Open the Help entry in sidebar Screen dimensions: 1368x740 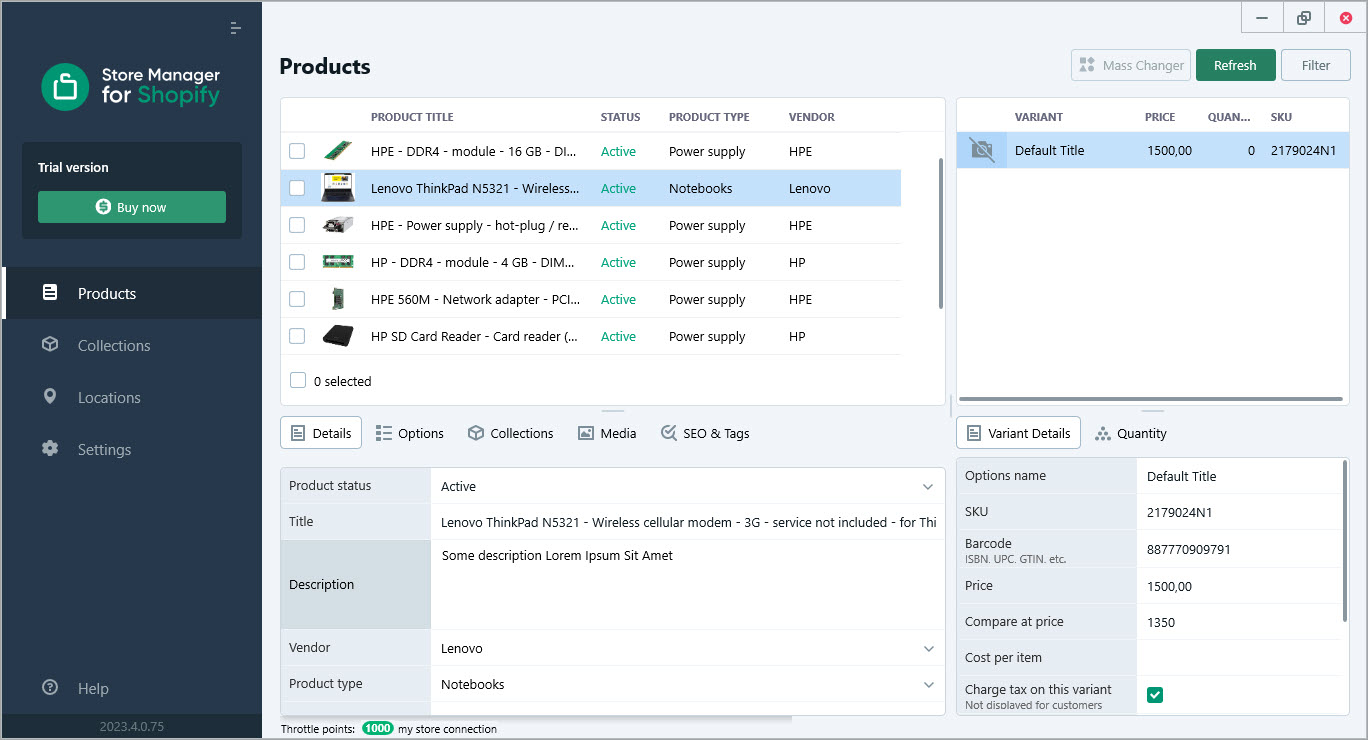point(132,688)
